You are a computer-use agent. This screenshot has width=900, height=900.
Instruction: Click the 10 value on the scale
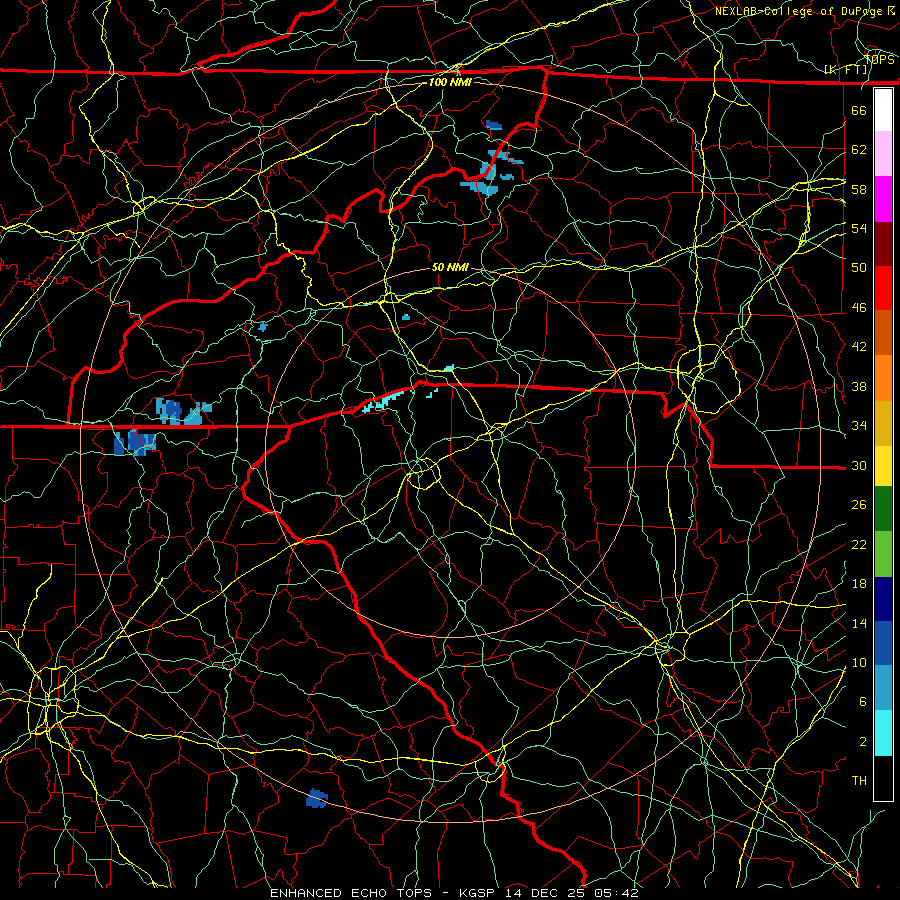click(x=859, y=662)
